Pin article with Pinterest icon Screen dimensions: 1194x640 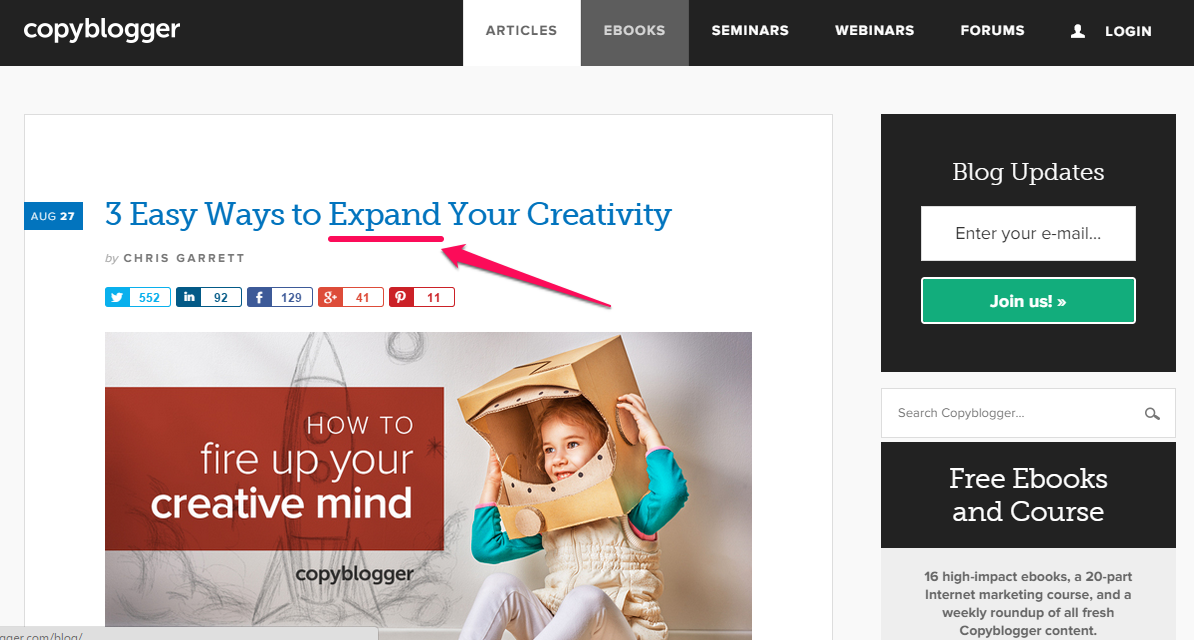(401, 297)
